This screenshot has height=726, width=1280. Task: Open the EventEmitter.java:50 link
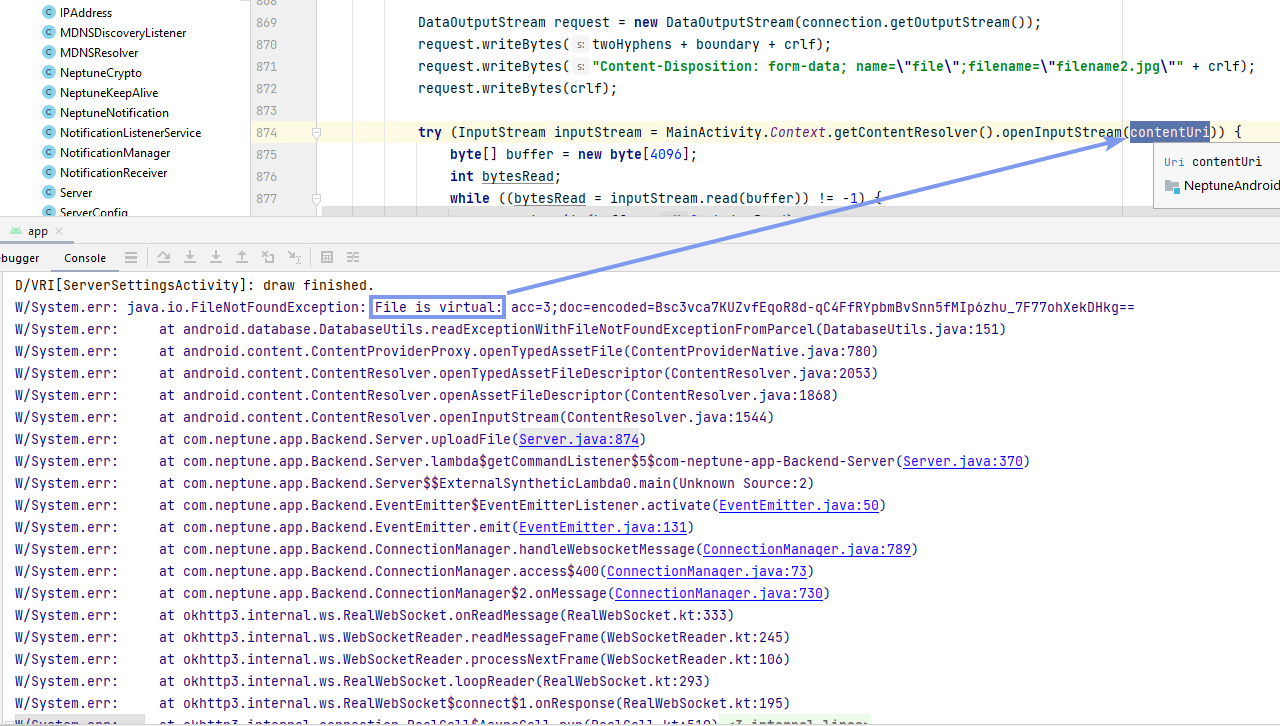[x=798, y=505]
